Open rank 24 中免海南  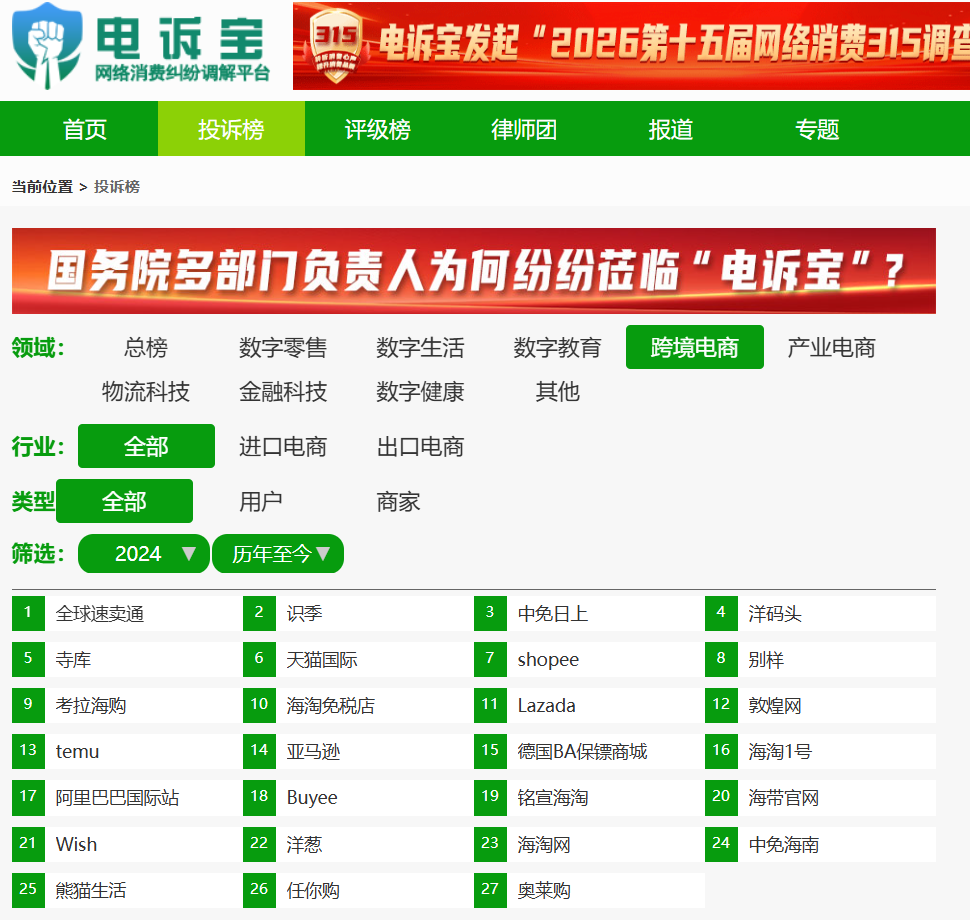pyautogui.click(x=820, y=845)
